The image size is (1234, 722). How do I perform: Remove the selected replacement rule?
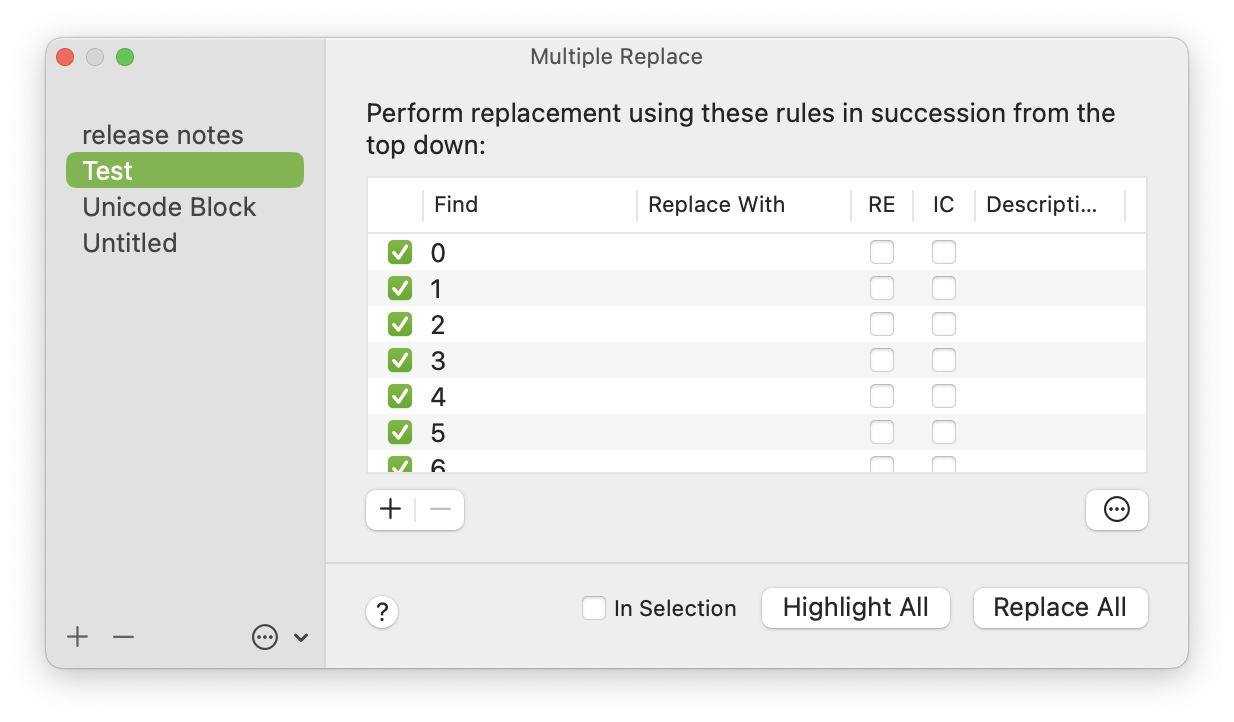point(440,509)
